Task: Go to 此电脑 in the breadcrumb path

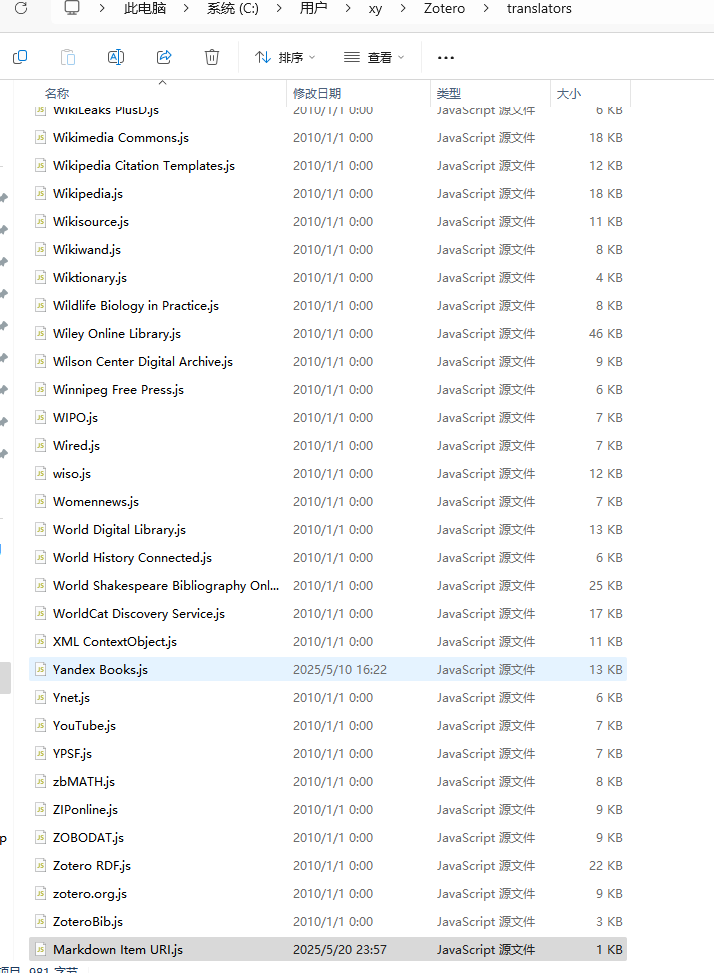Action: pyautogui.click(x=145, y=9)
